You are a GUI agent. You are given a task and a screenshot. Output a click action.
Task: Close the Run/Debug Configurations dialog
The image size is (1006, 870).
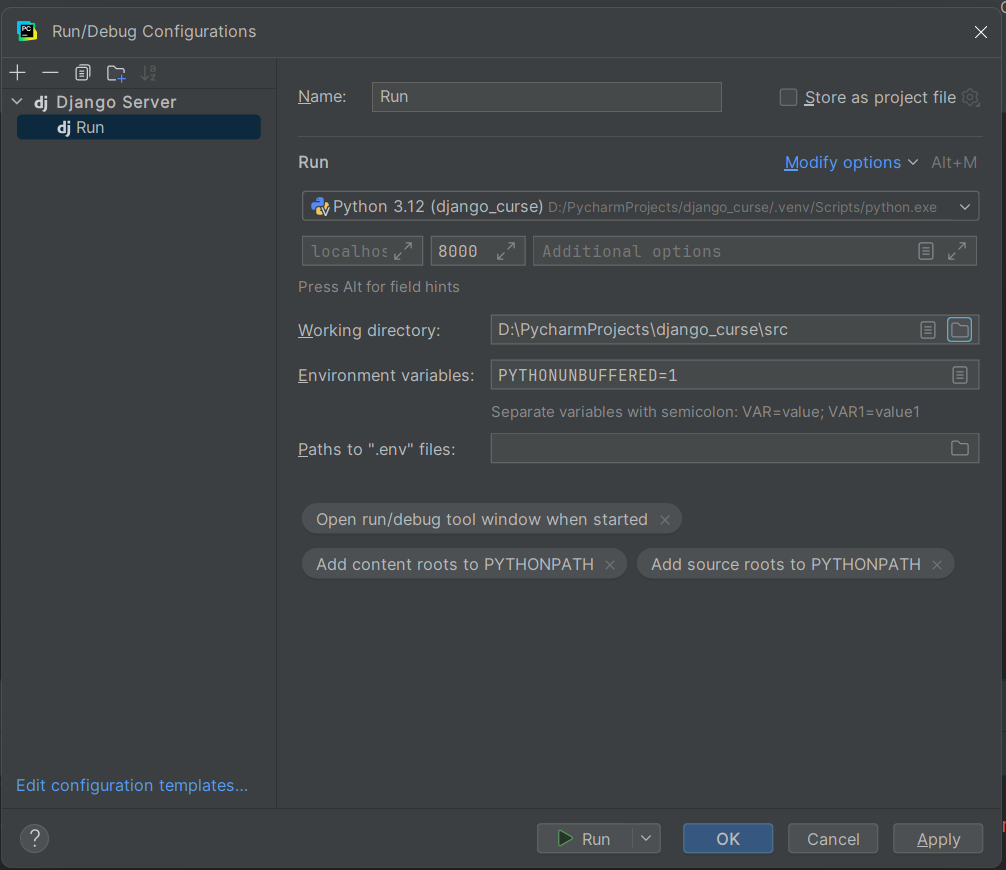(x=981, y=32)
